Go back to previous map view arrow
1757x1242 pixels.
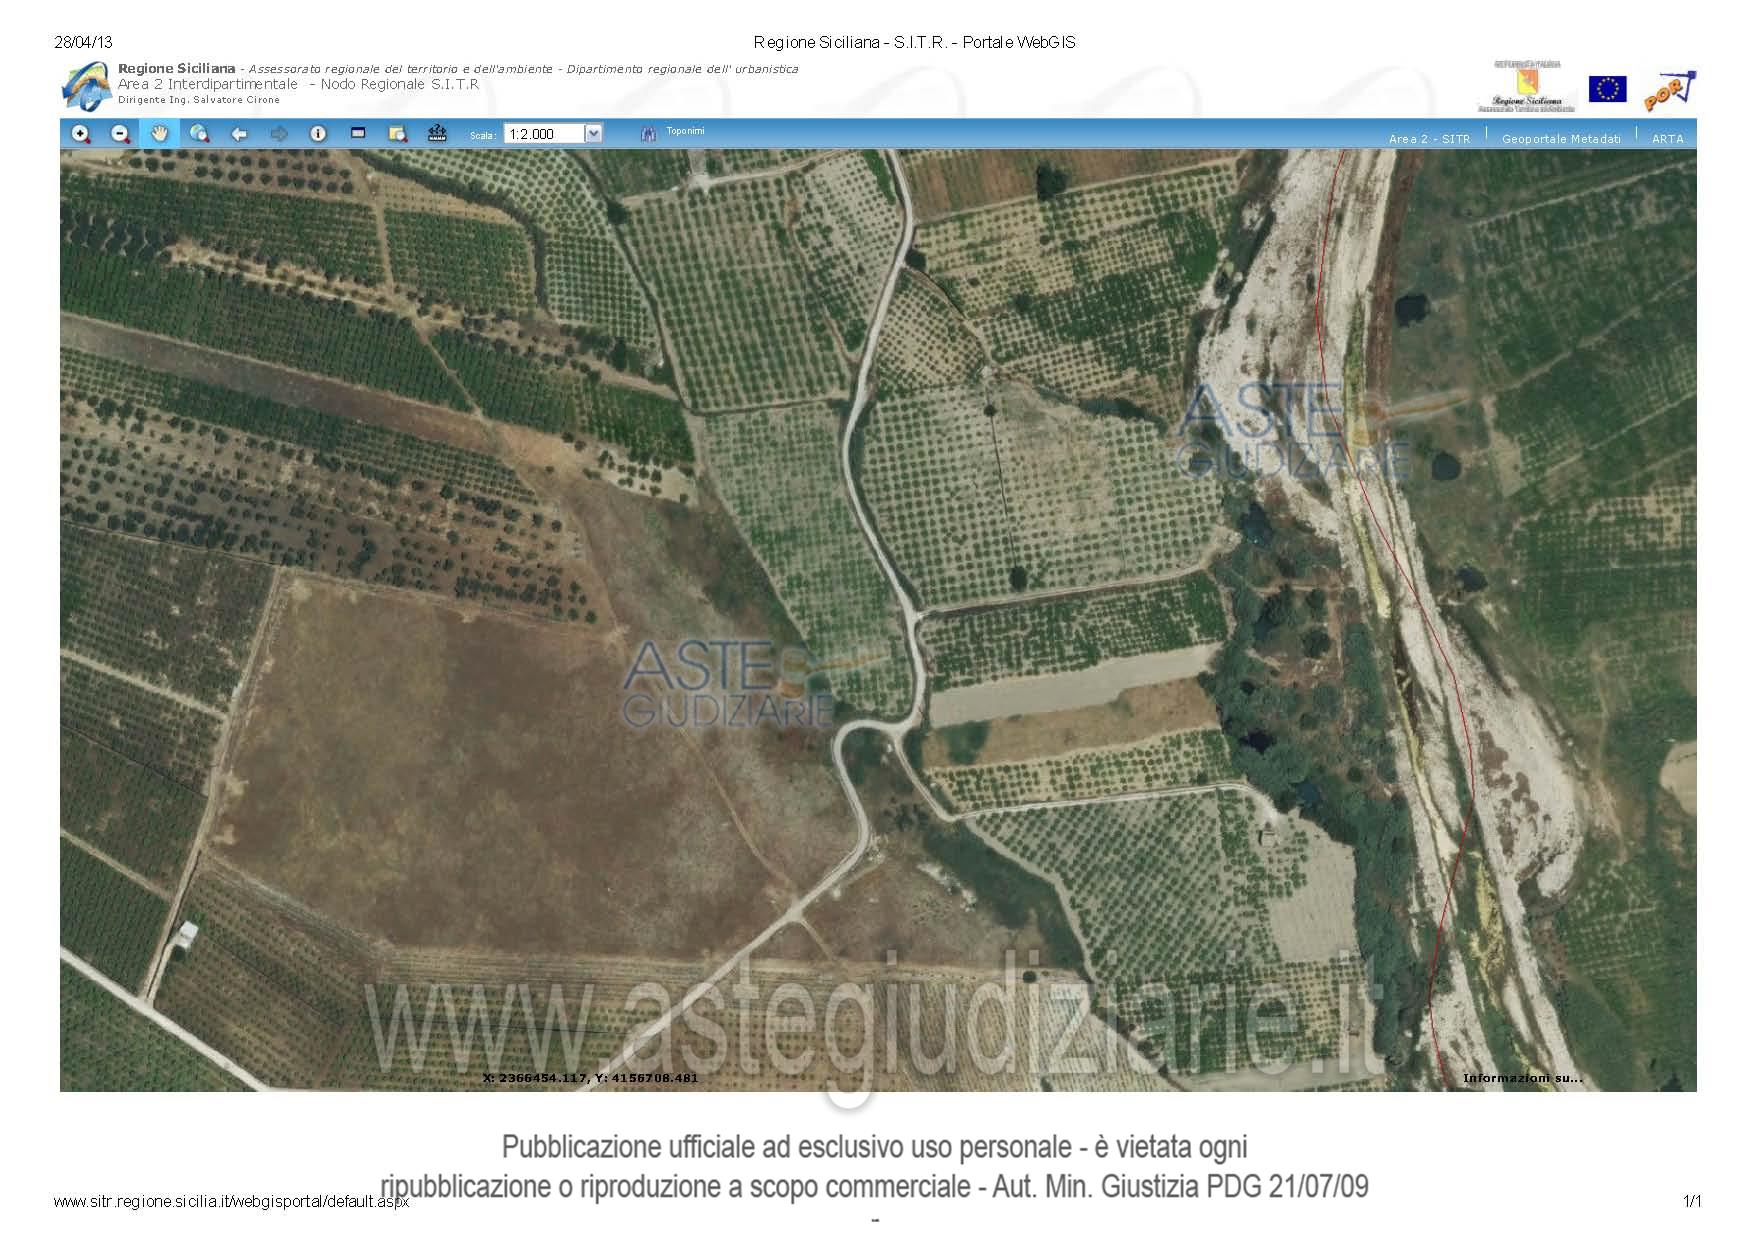coord(239,134)
